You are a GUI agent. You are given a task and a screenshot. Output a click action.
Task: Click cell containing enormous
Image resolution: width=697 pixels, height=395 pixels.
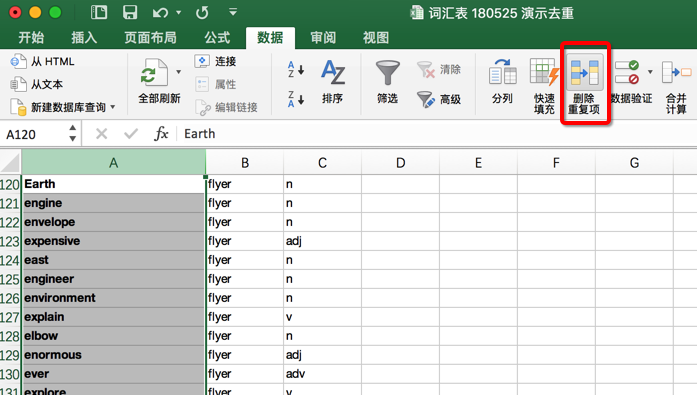pyautogui.click(x=114, y=355)
